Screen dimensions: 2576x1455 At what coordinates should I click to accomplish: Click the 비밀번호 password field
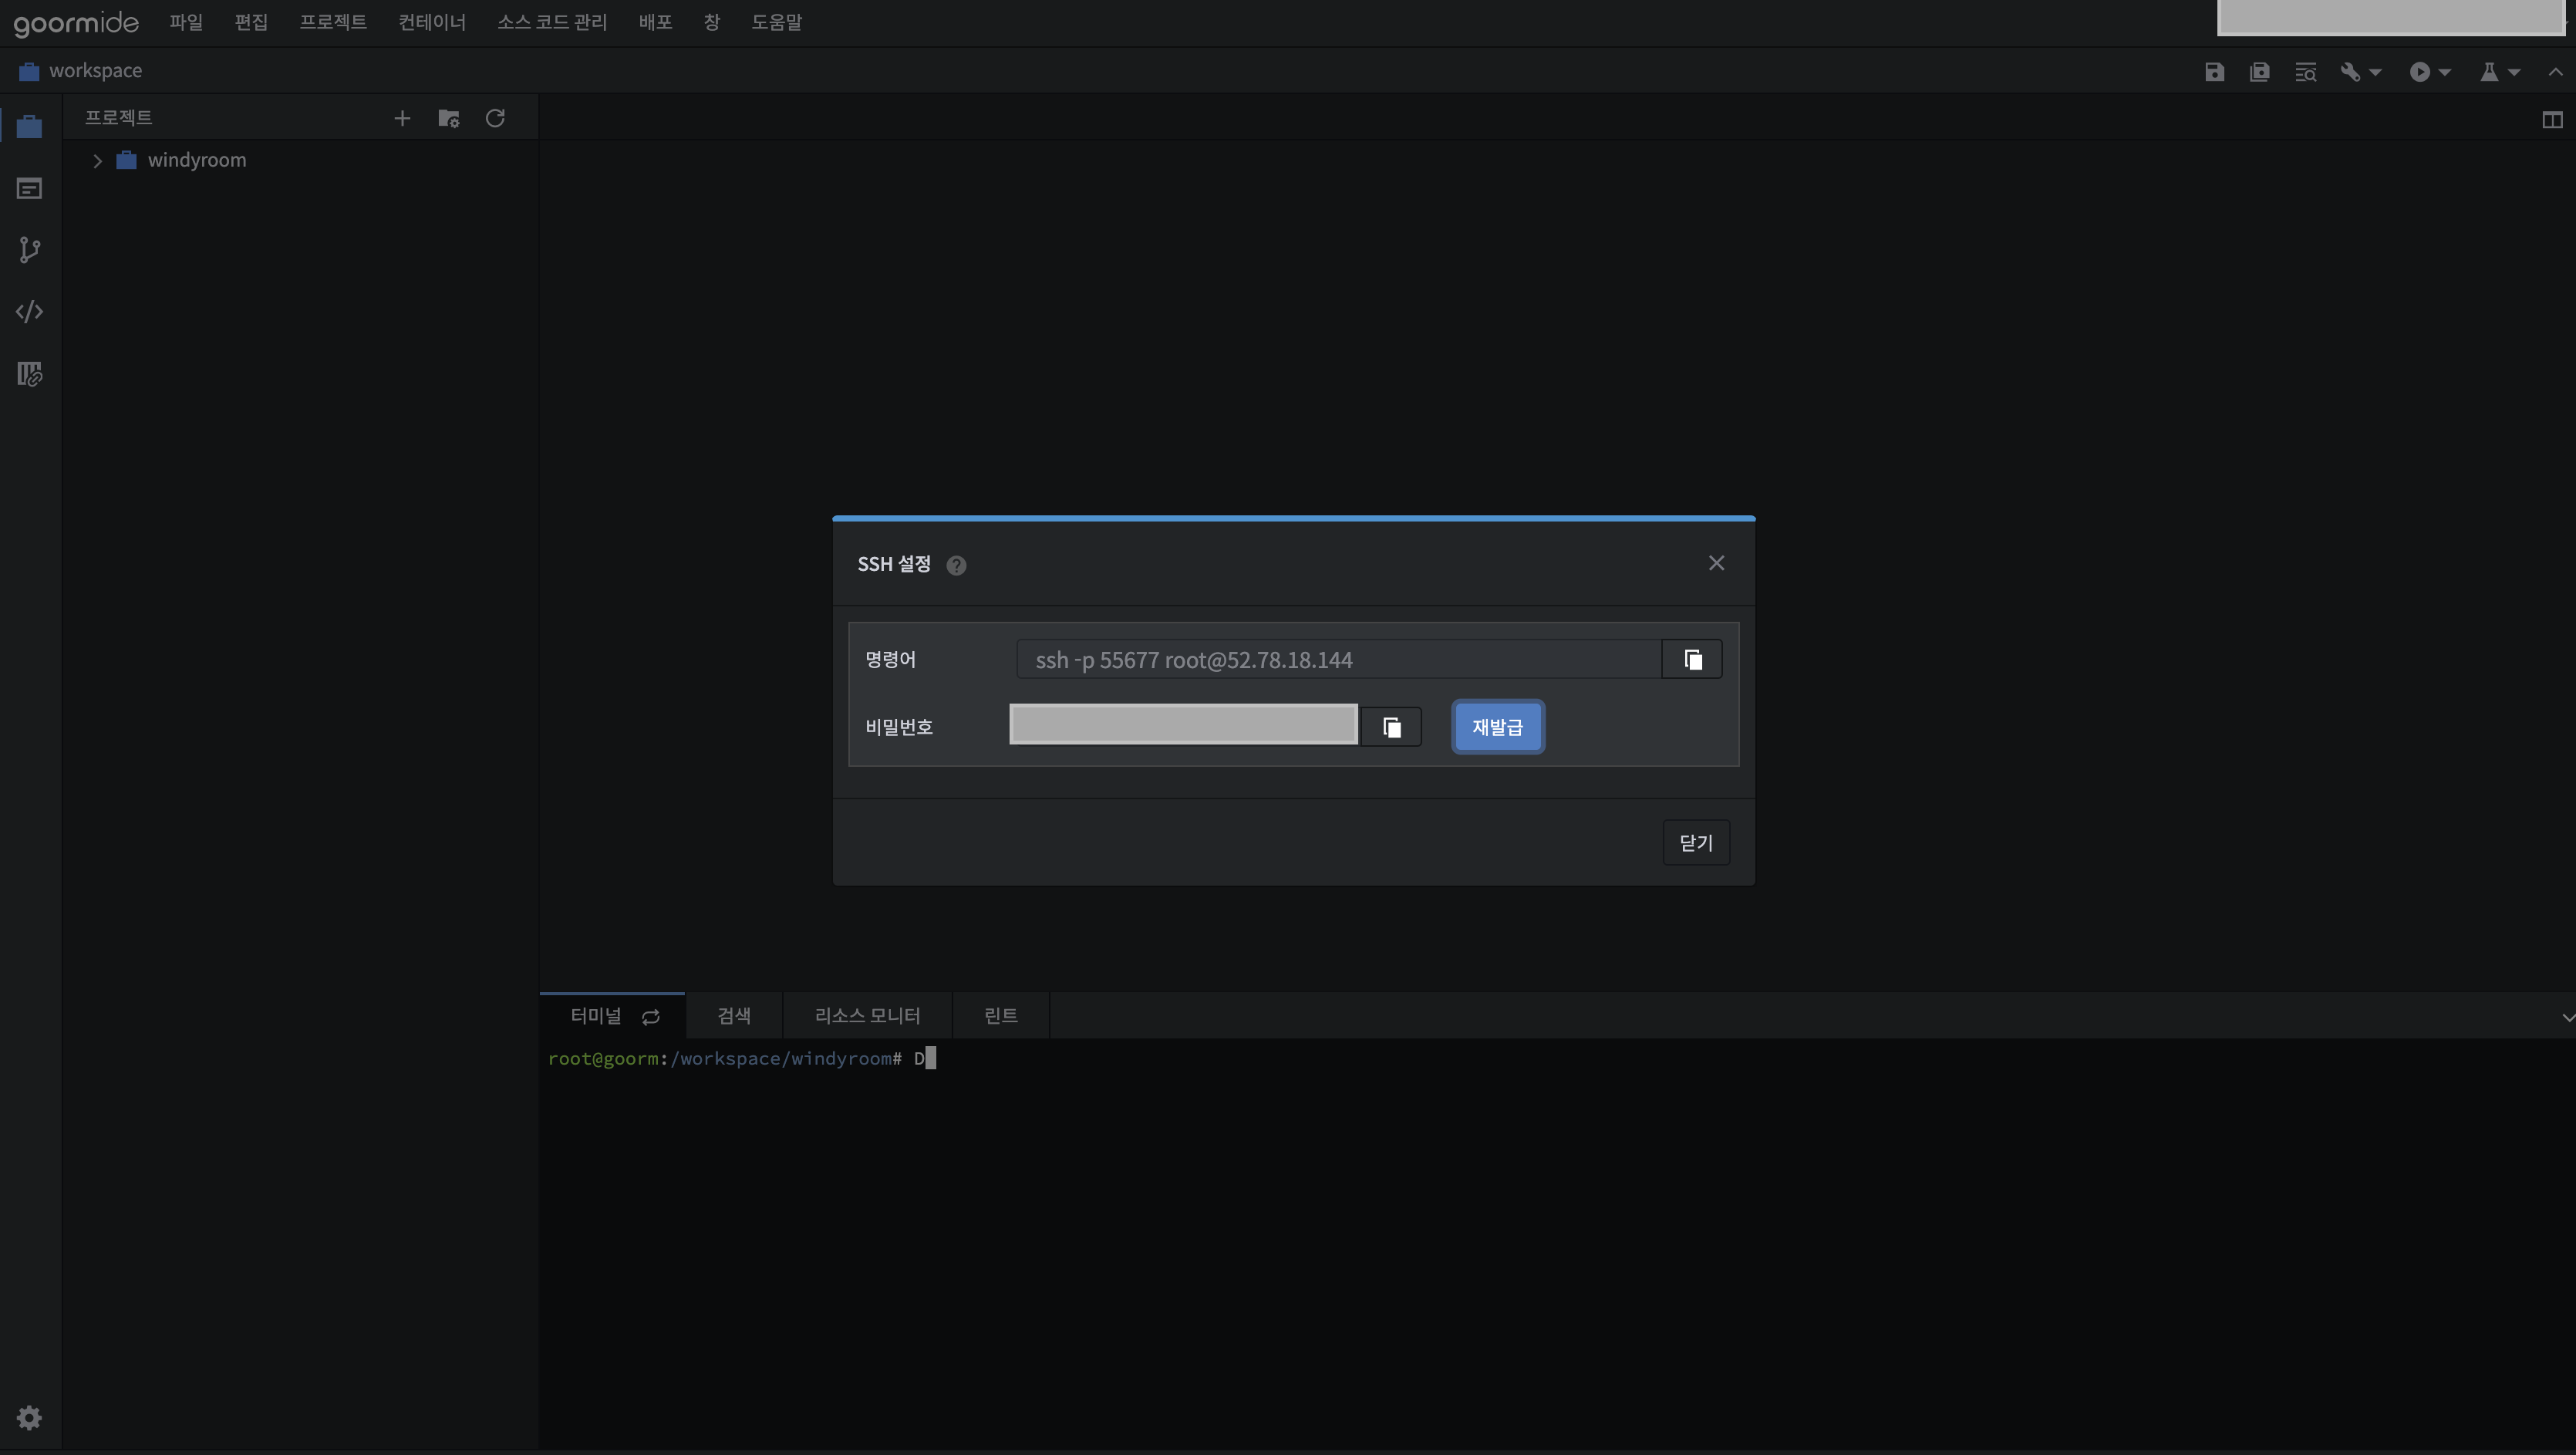(1184, 725)
